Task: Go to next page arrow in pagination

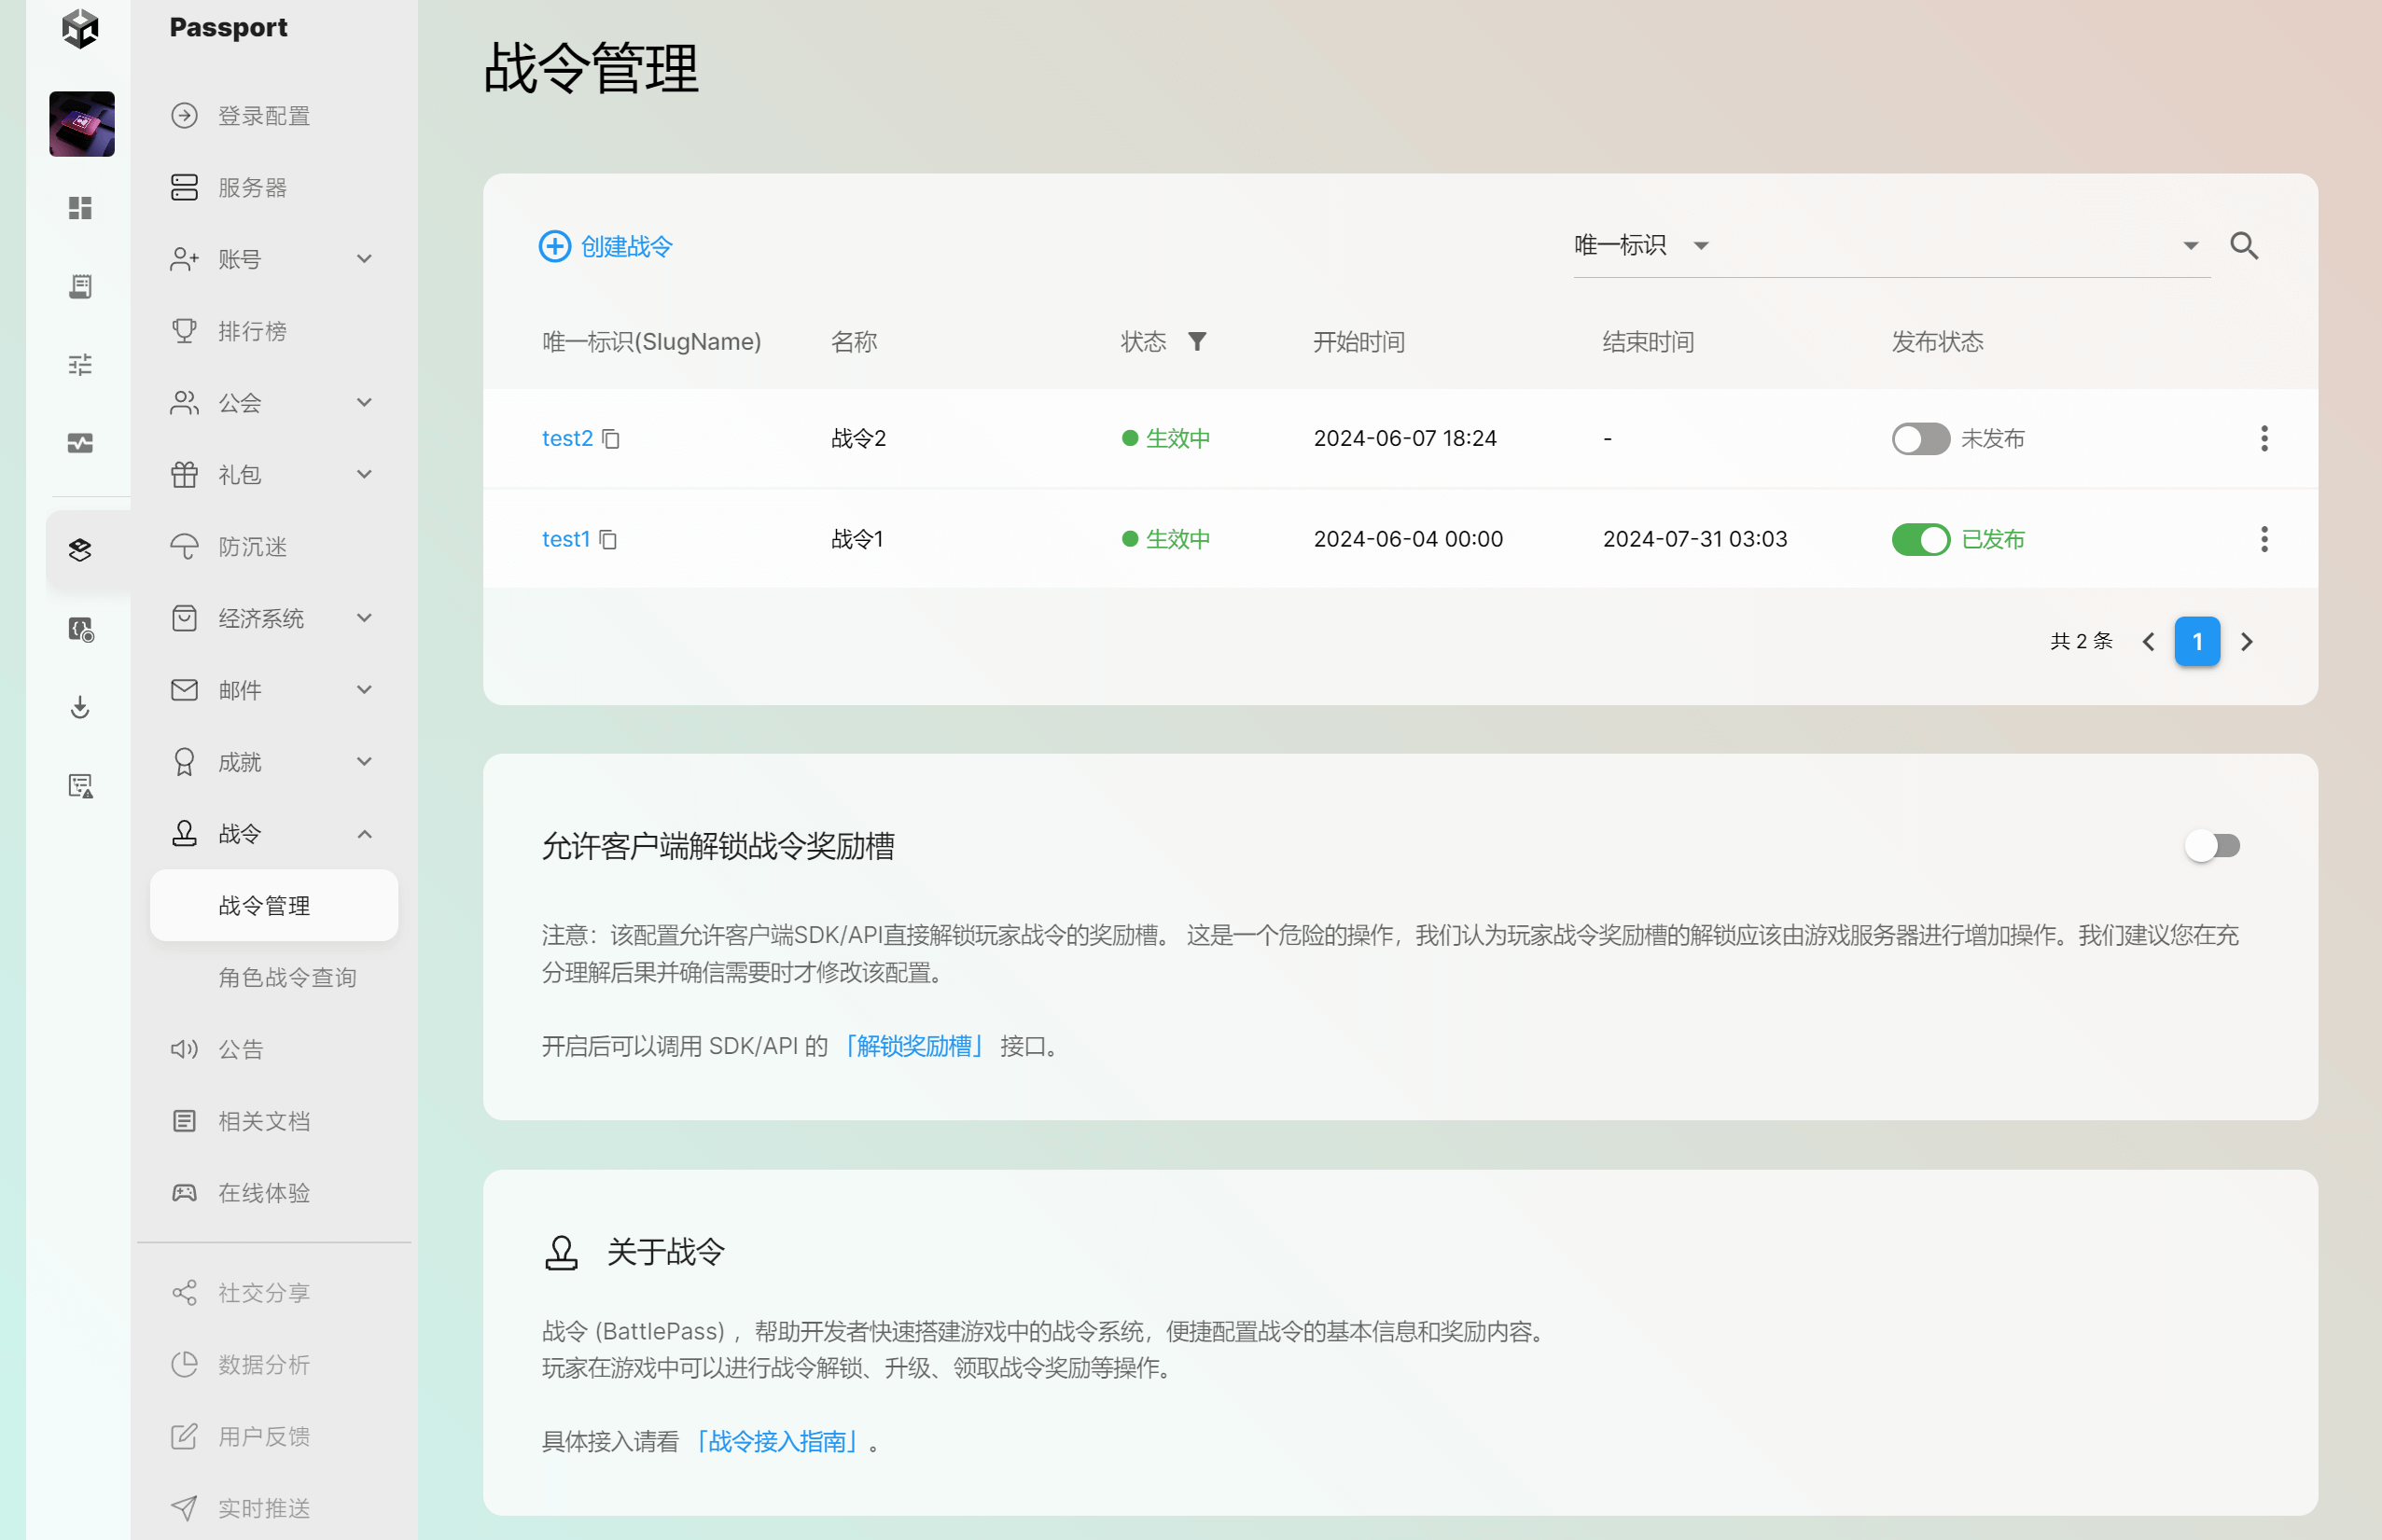Action: [2246, 642]
